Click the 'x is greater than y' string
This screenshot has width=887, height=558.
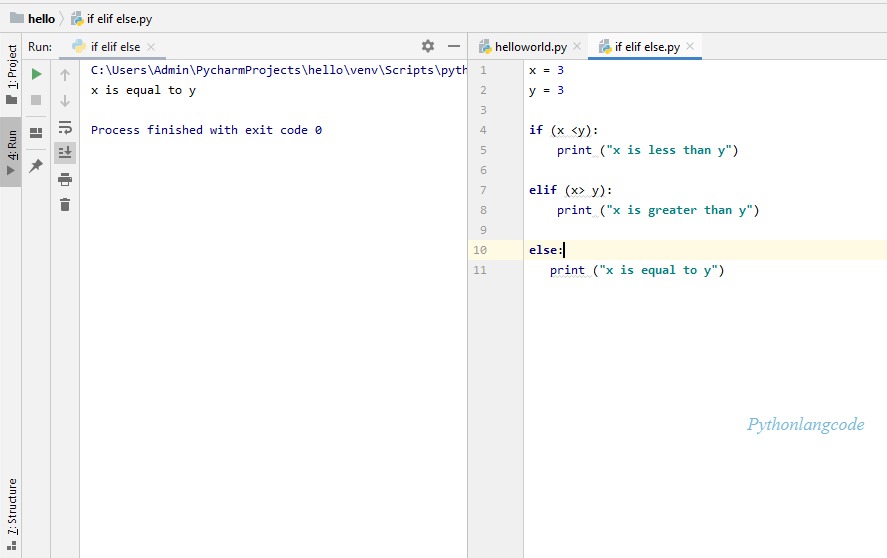coord(679,210)
